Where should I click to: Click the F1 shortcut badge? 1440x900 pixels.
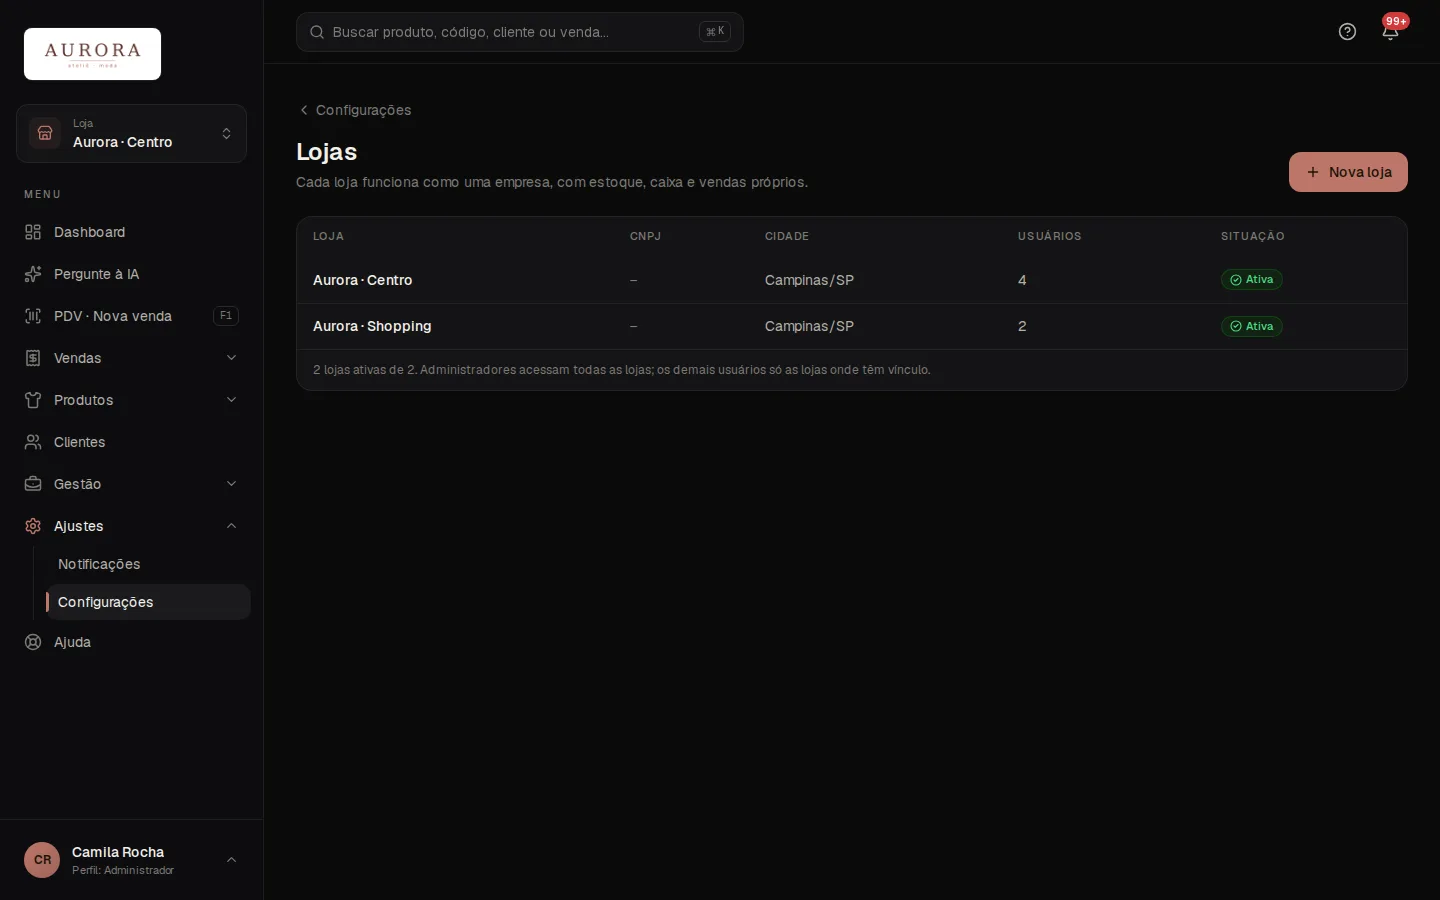[x=226, y=316]
